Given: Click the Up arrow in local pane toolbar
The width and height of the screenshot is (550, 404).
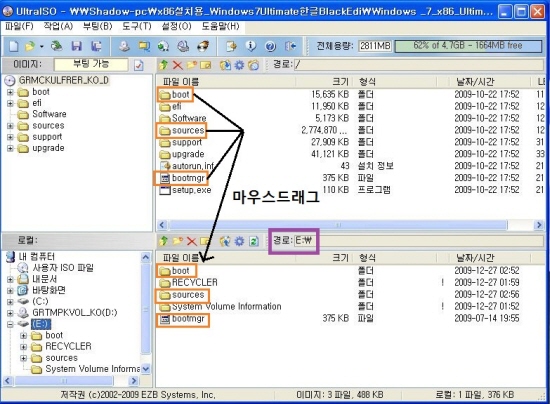Looking at the screenshot, I should pyautogui.click(x=163, y=241).
